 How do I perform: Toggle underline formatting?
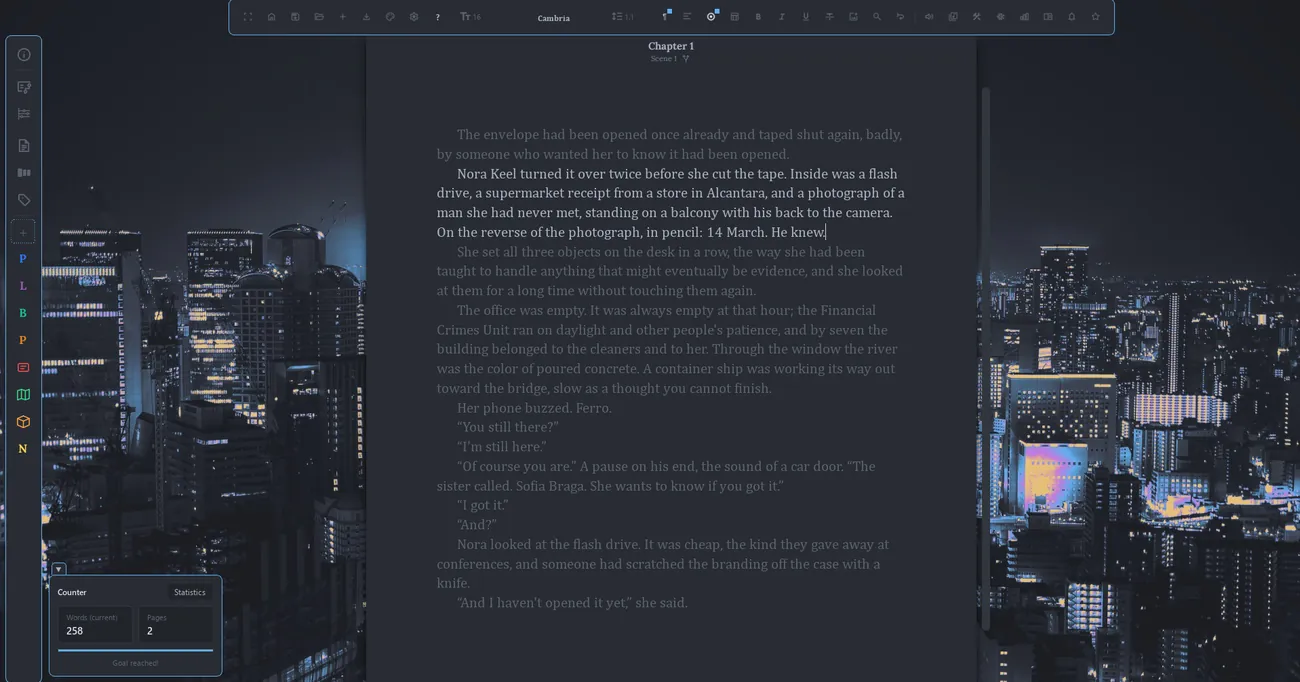click(806, 17)
